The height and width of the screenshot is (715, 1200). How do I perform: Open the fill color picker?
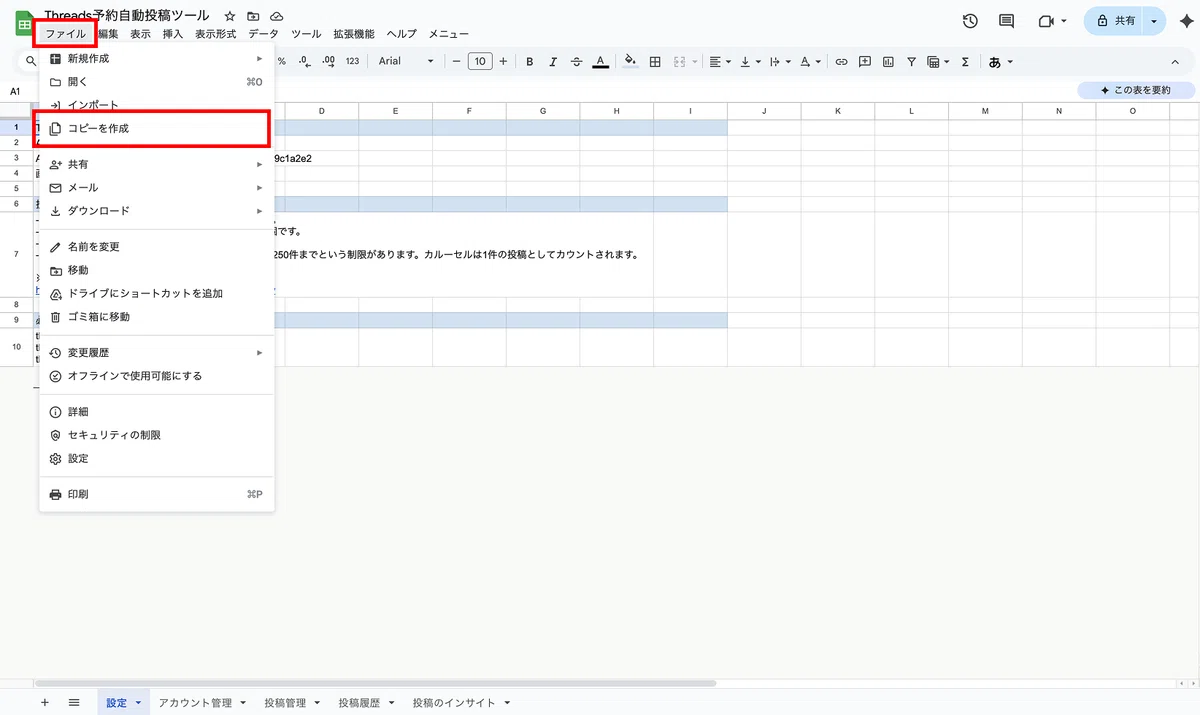pos(630,61)
